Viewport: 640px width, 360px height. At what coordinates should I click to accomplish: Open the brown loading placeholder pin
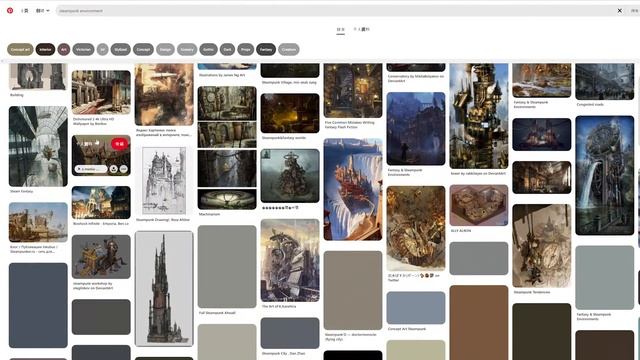click(x=479, y=322)
